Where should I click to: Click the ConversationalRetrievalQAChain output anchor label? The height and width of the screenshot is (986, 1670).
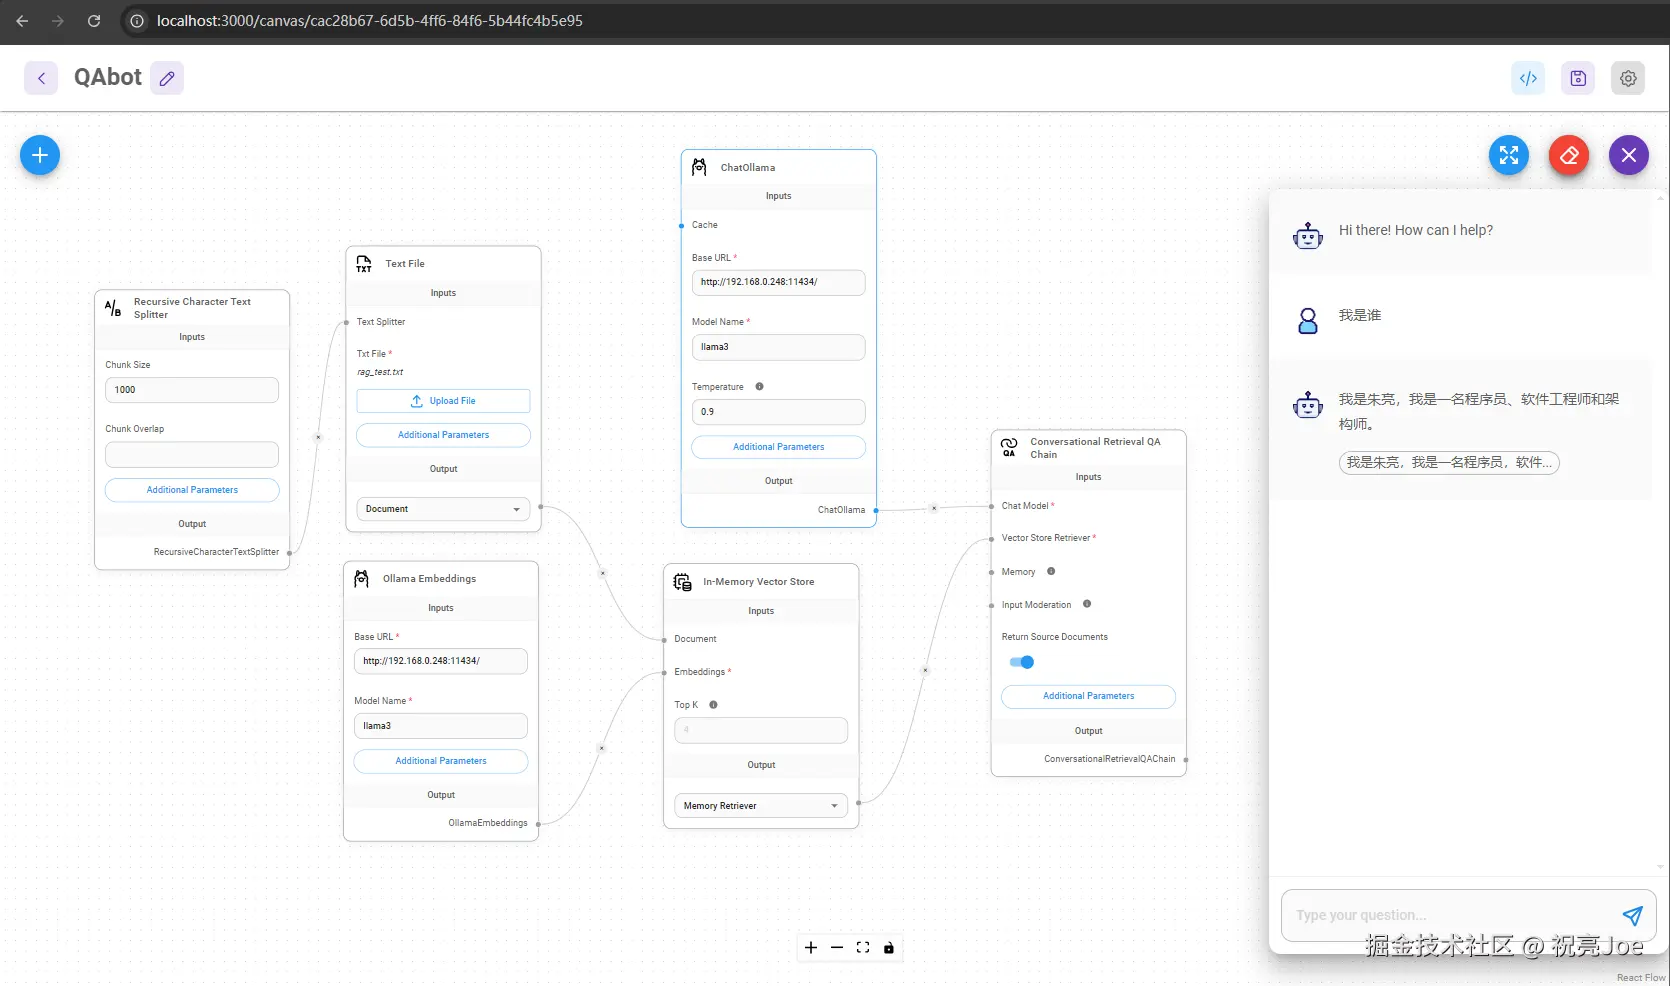click(1110, 759)
